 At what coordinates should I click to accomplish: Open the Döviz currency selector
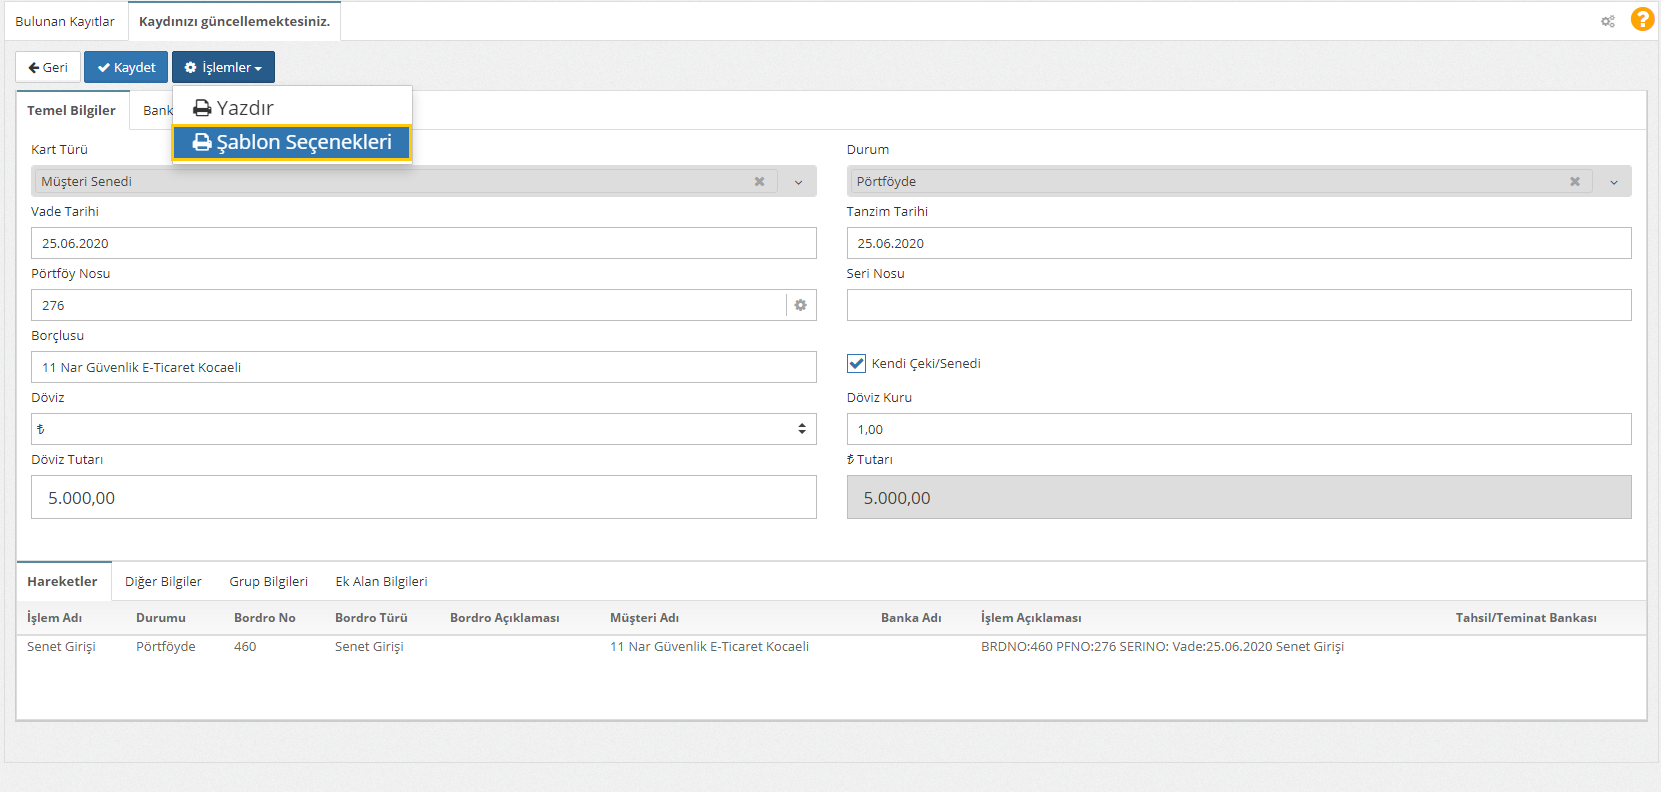(x=423, y=429)
